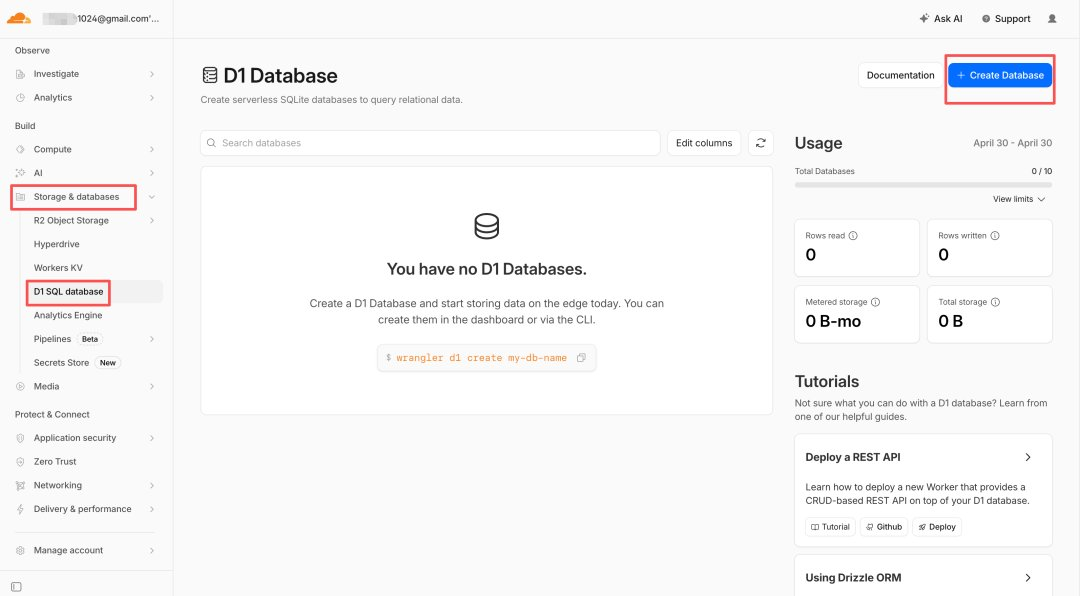Expand View limits dropdown
Image resolution: width=1080 pixels, height=596 pixels.
coord(1019,199)
